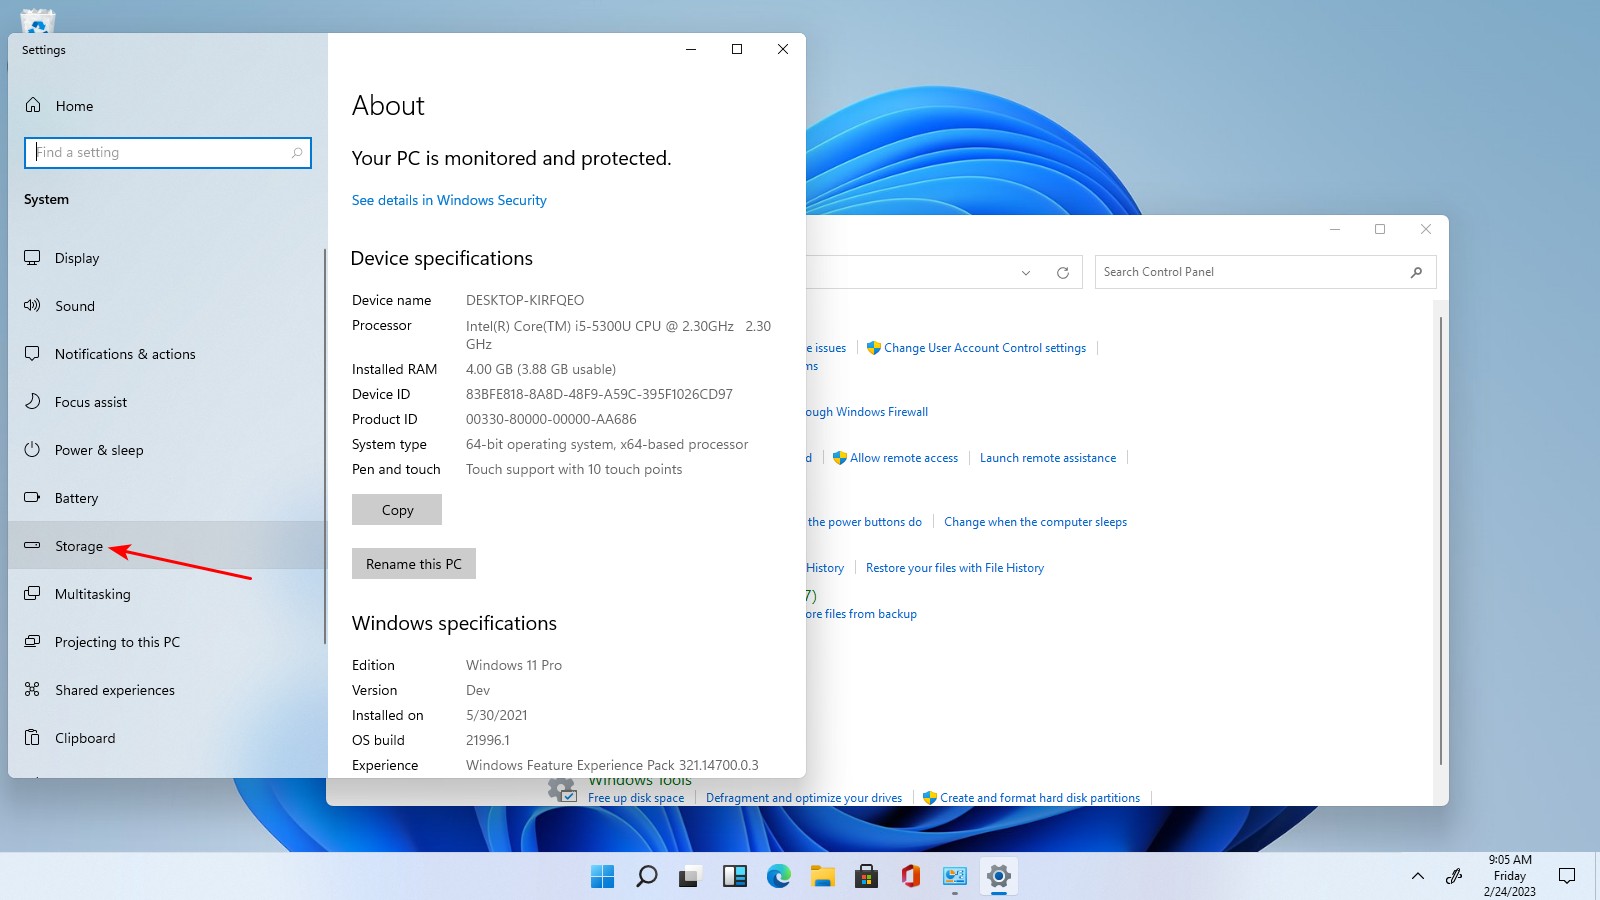Open the notification center icon
1600x900 pixels.
pyautogui.click(x=1567, y=876)
